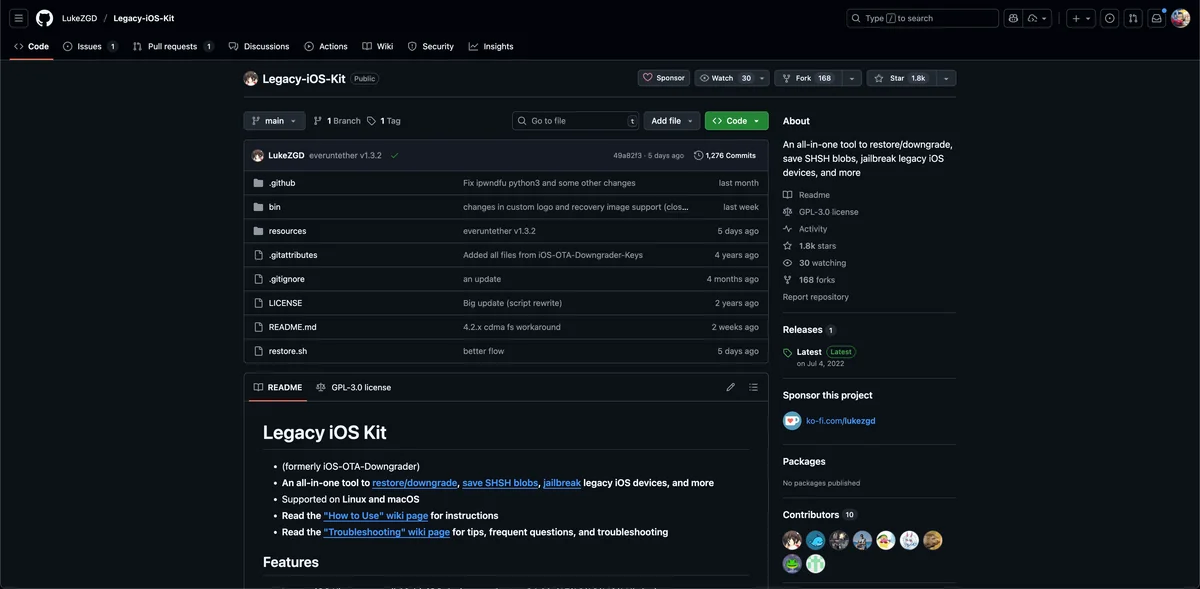Open the "Troubleshooting" wiki page link
Image resolution: width=1200 pixels, height=589 pixels.
387,532
